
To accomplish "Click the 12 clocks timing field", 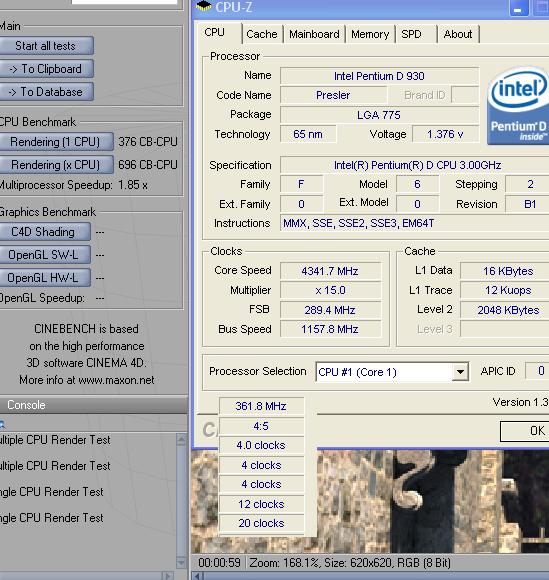I will [x=262, y=504].
